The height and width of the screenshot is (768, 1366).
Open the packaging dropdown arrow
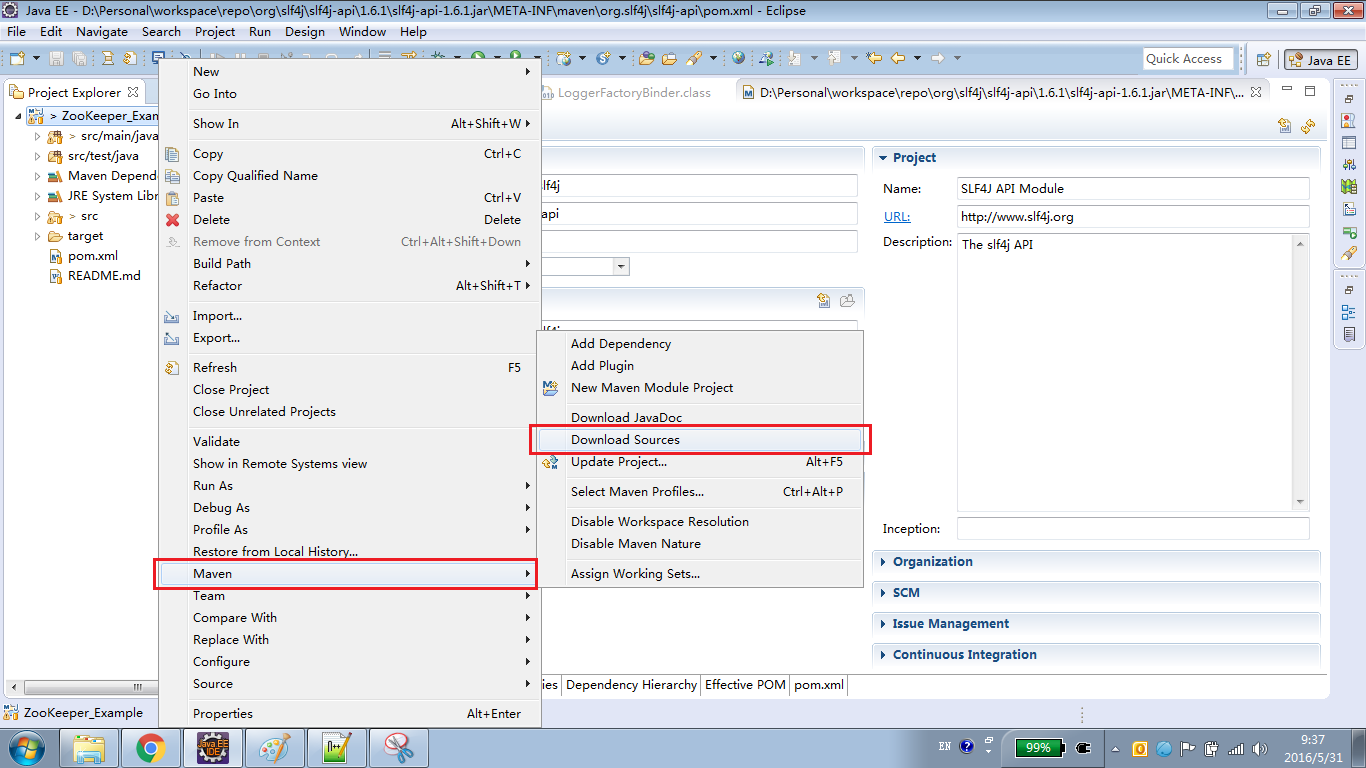tap(621, 266)
